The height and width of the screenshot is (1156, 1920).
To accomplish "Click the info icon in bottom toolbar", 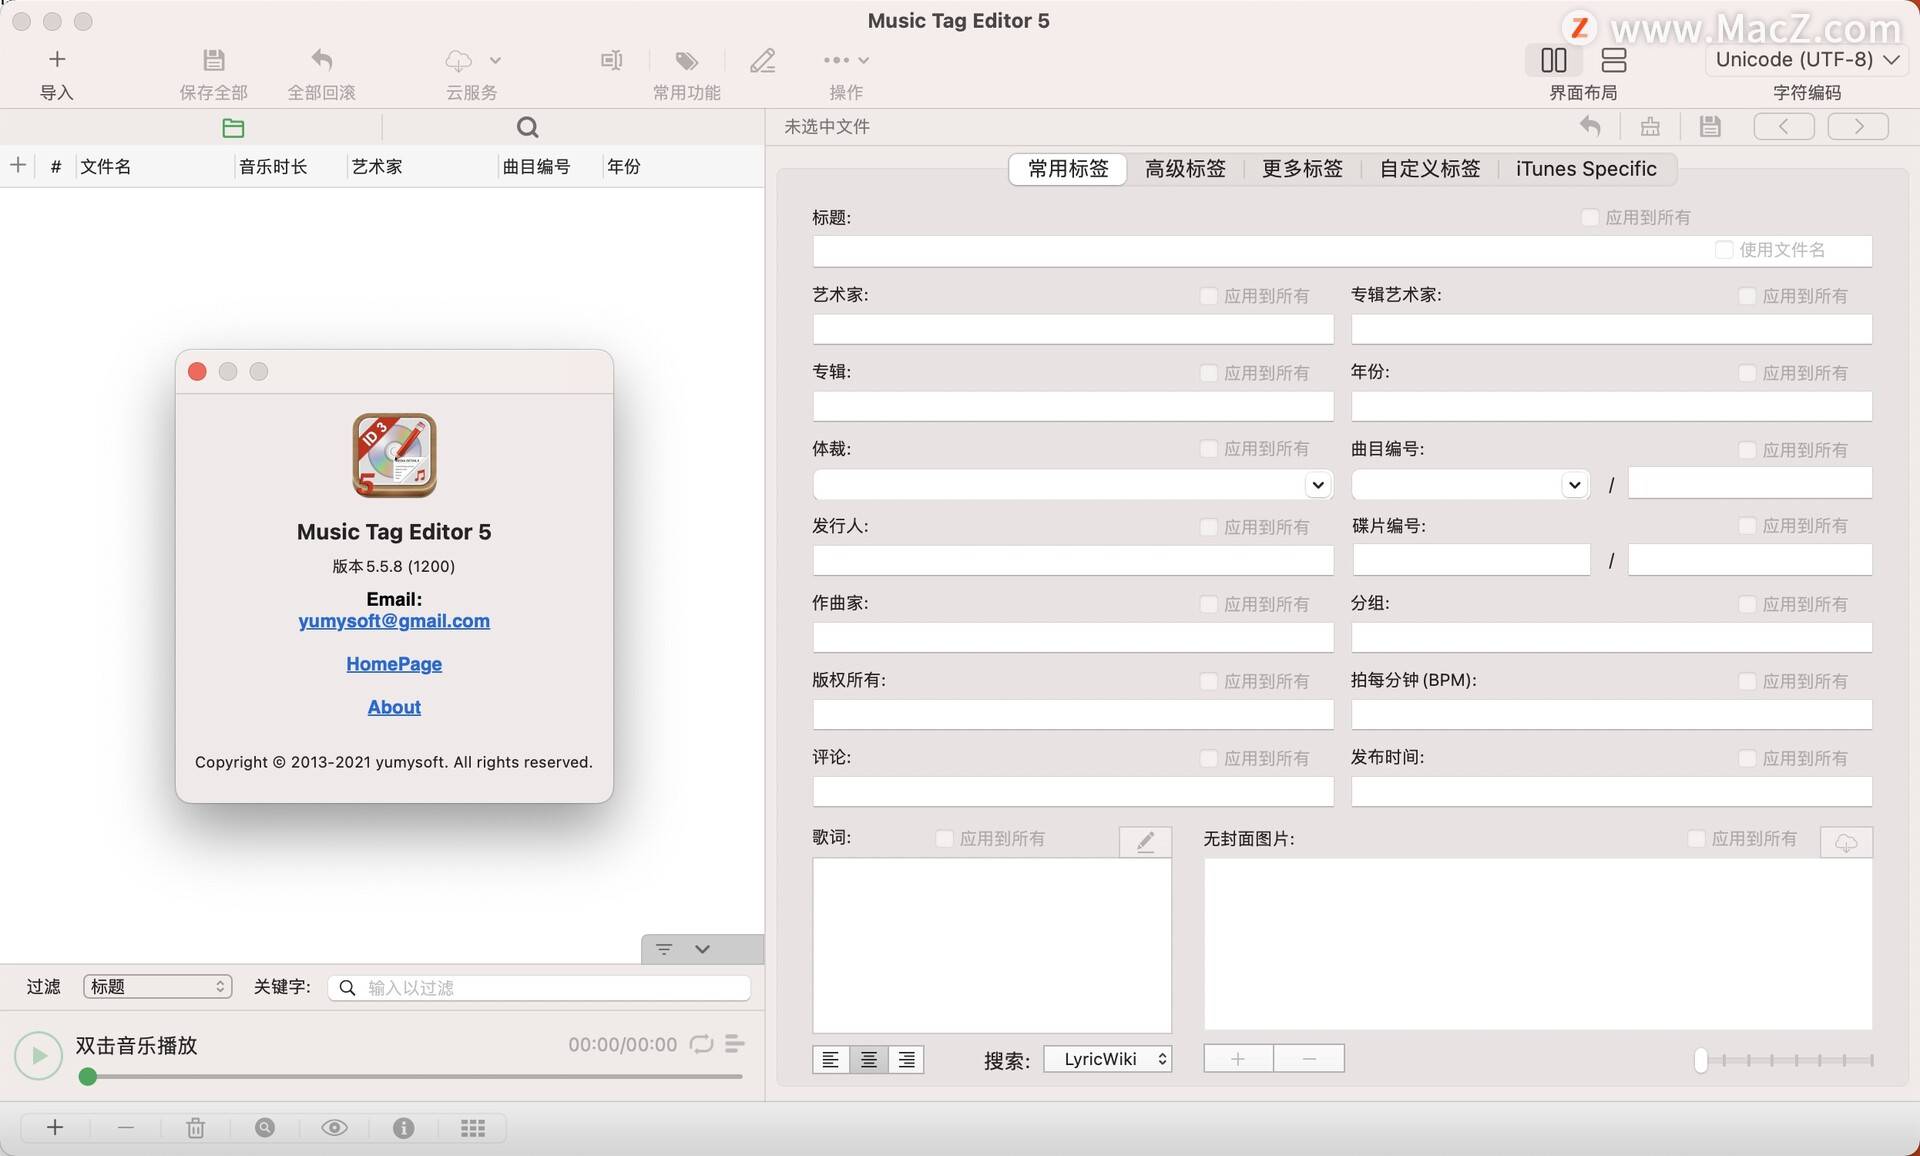I will tap(403, 1127).
